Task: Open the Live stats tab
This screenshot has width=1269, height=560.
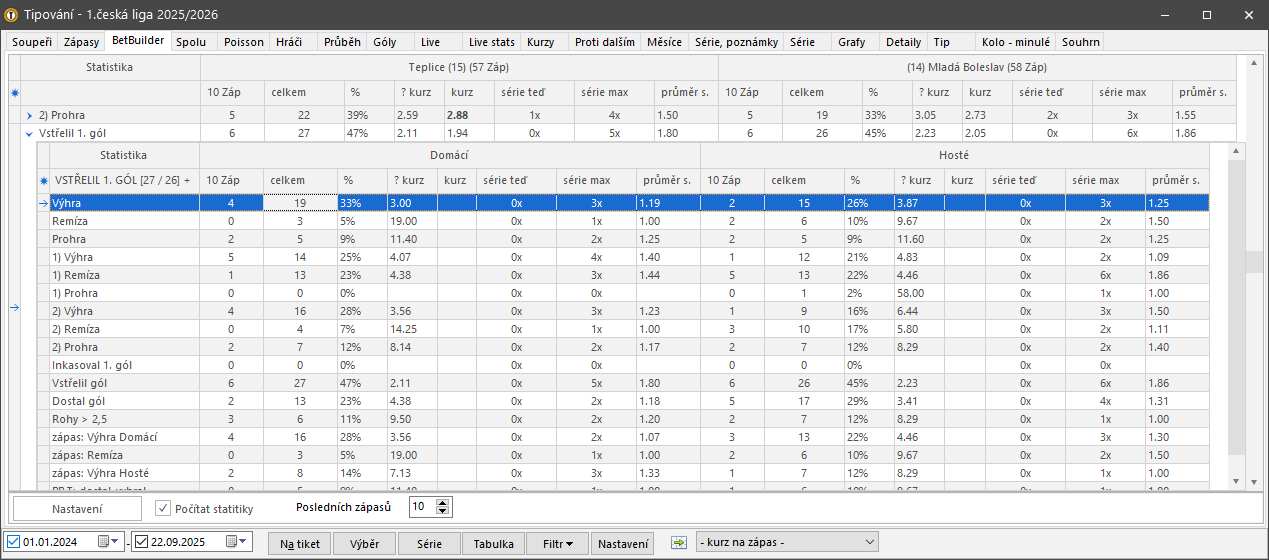Action: click(x=491, y=42)
